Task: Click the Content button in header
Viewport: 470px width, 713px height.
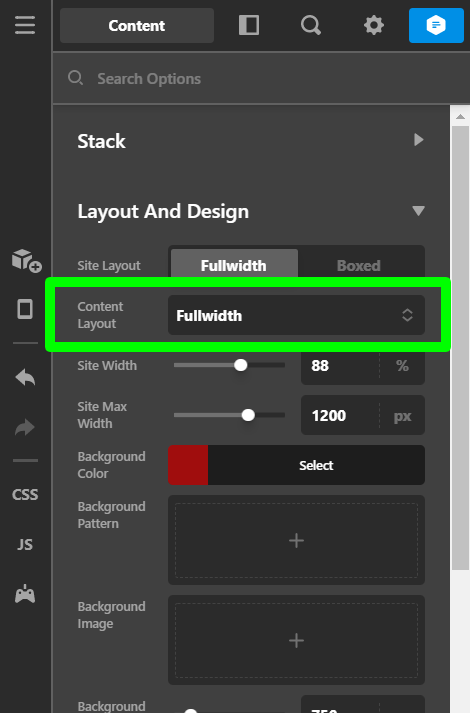Action: pos(137,25)
